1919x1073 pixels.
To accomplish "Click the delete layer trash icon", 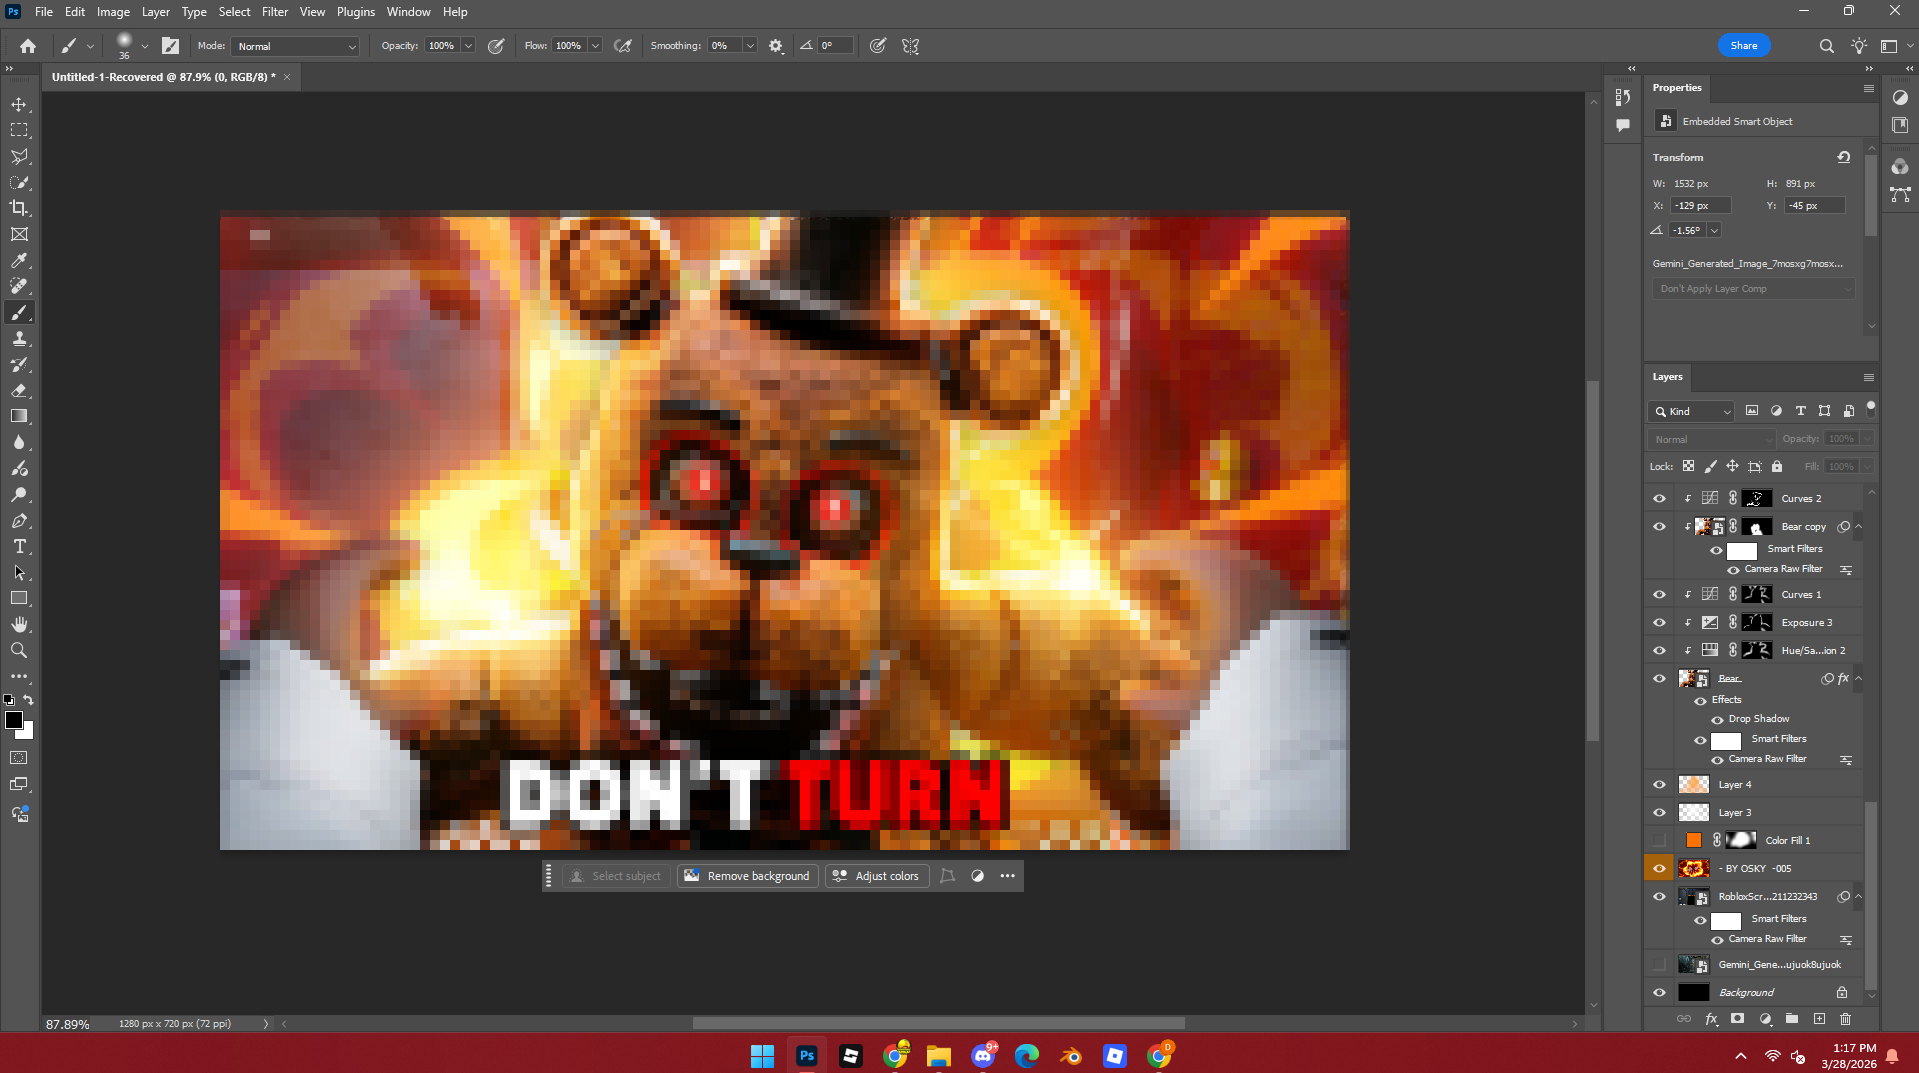I will [x=1845, y=1019].
